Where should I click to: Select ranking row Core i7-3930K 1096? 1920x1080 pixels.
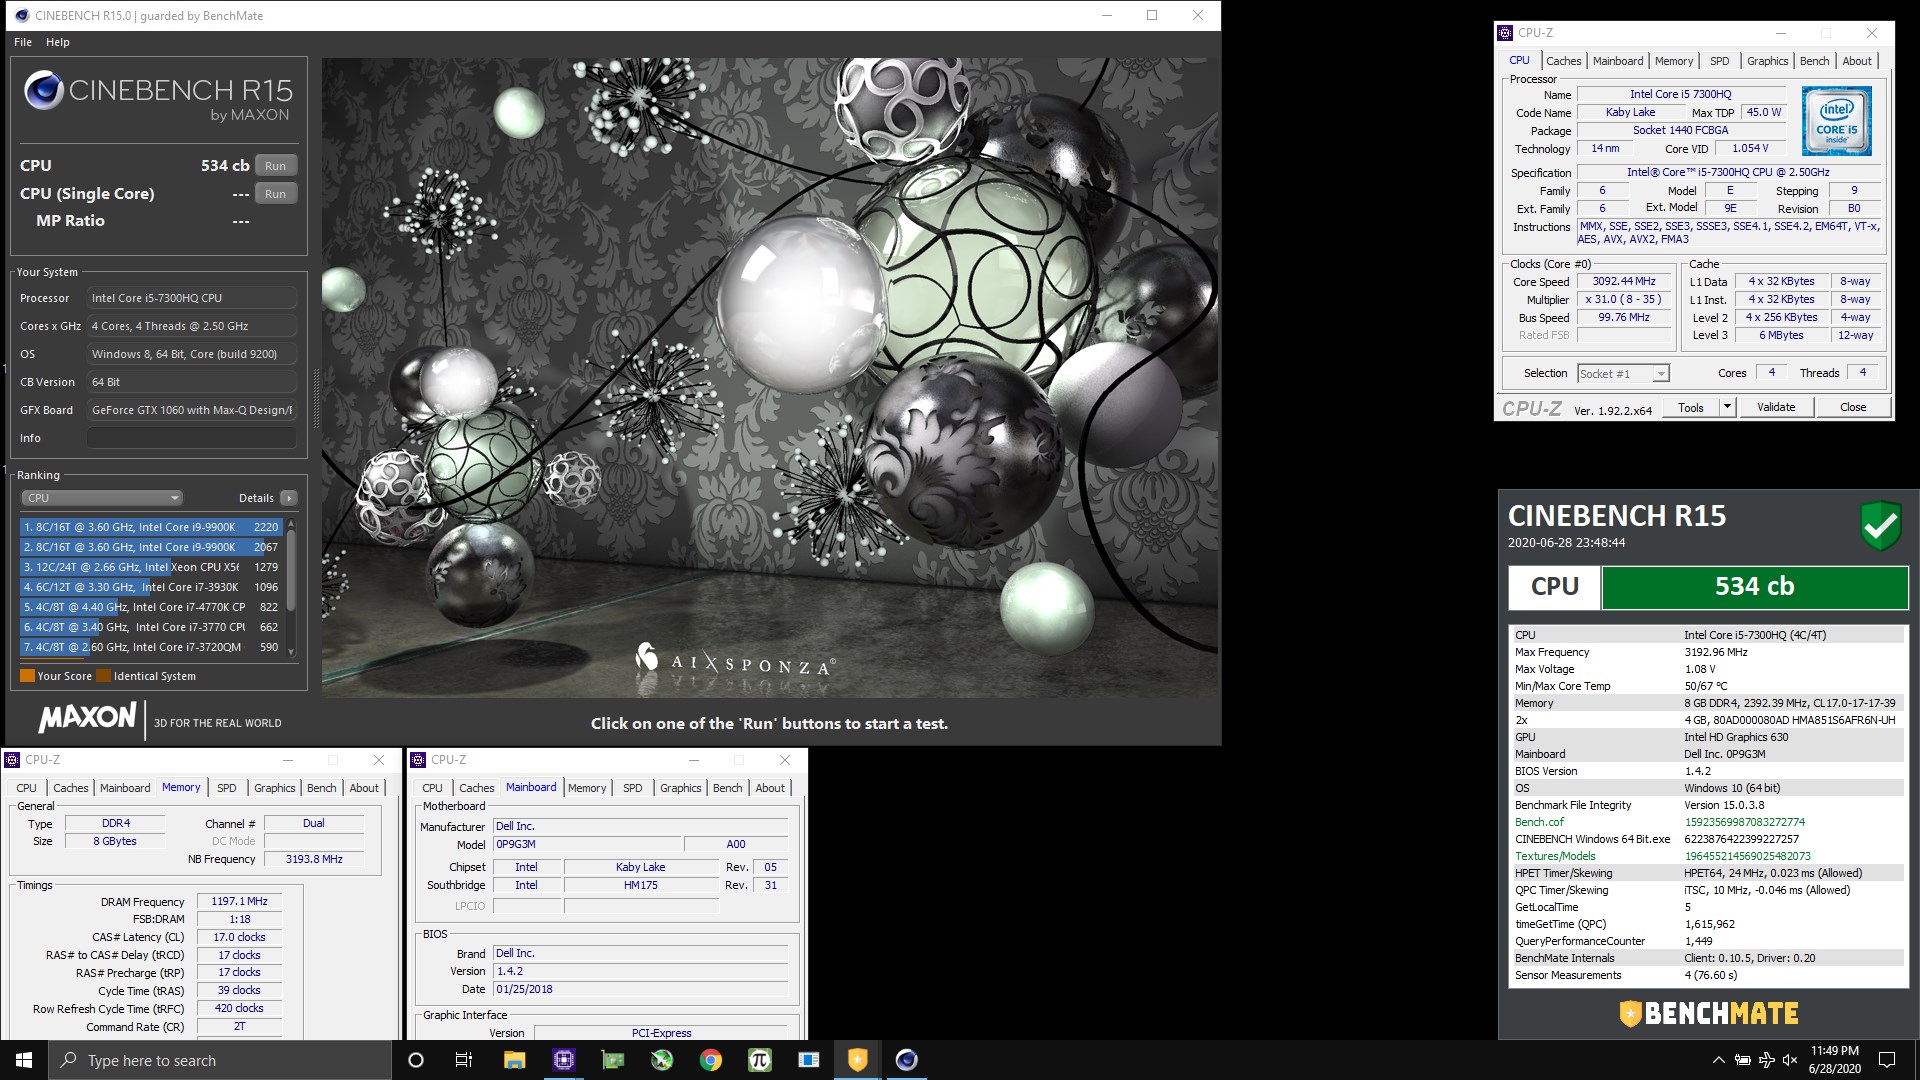click(151, 587)
